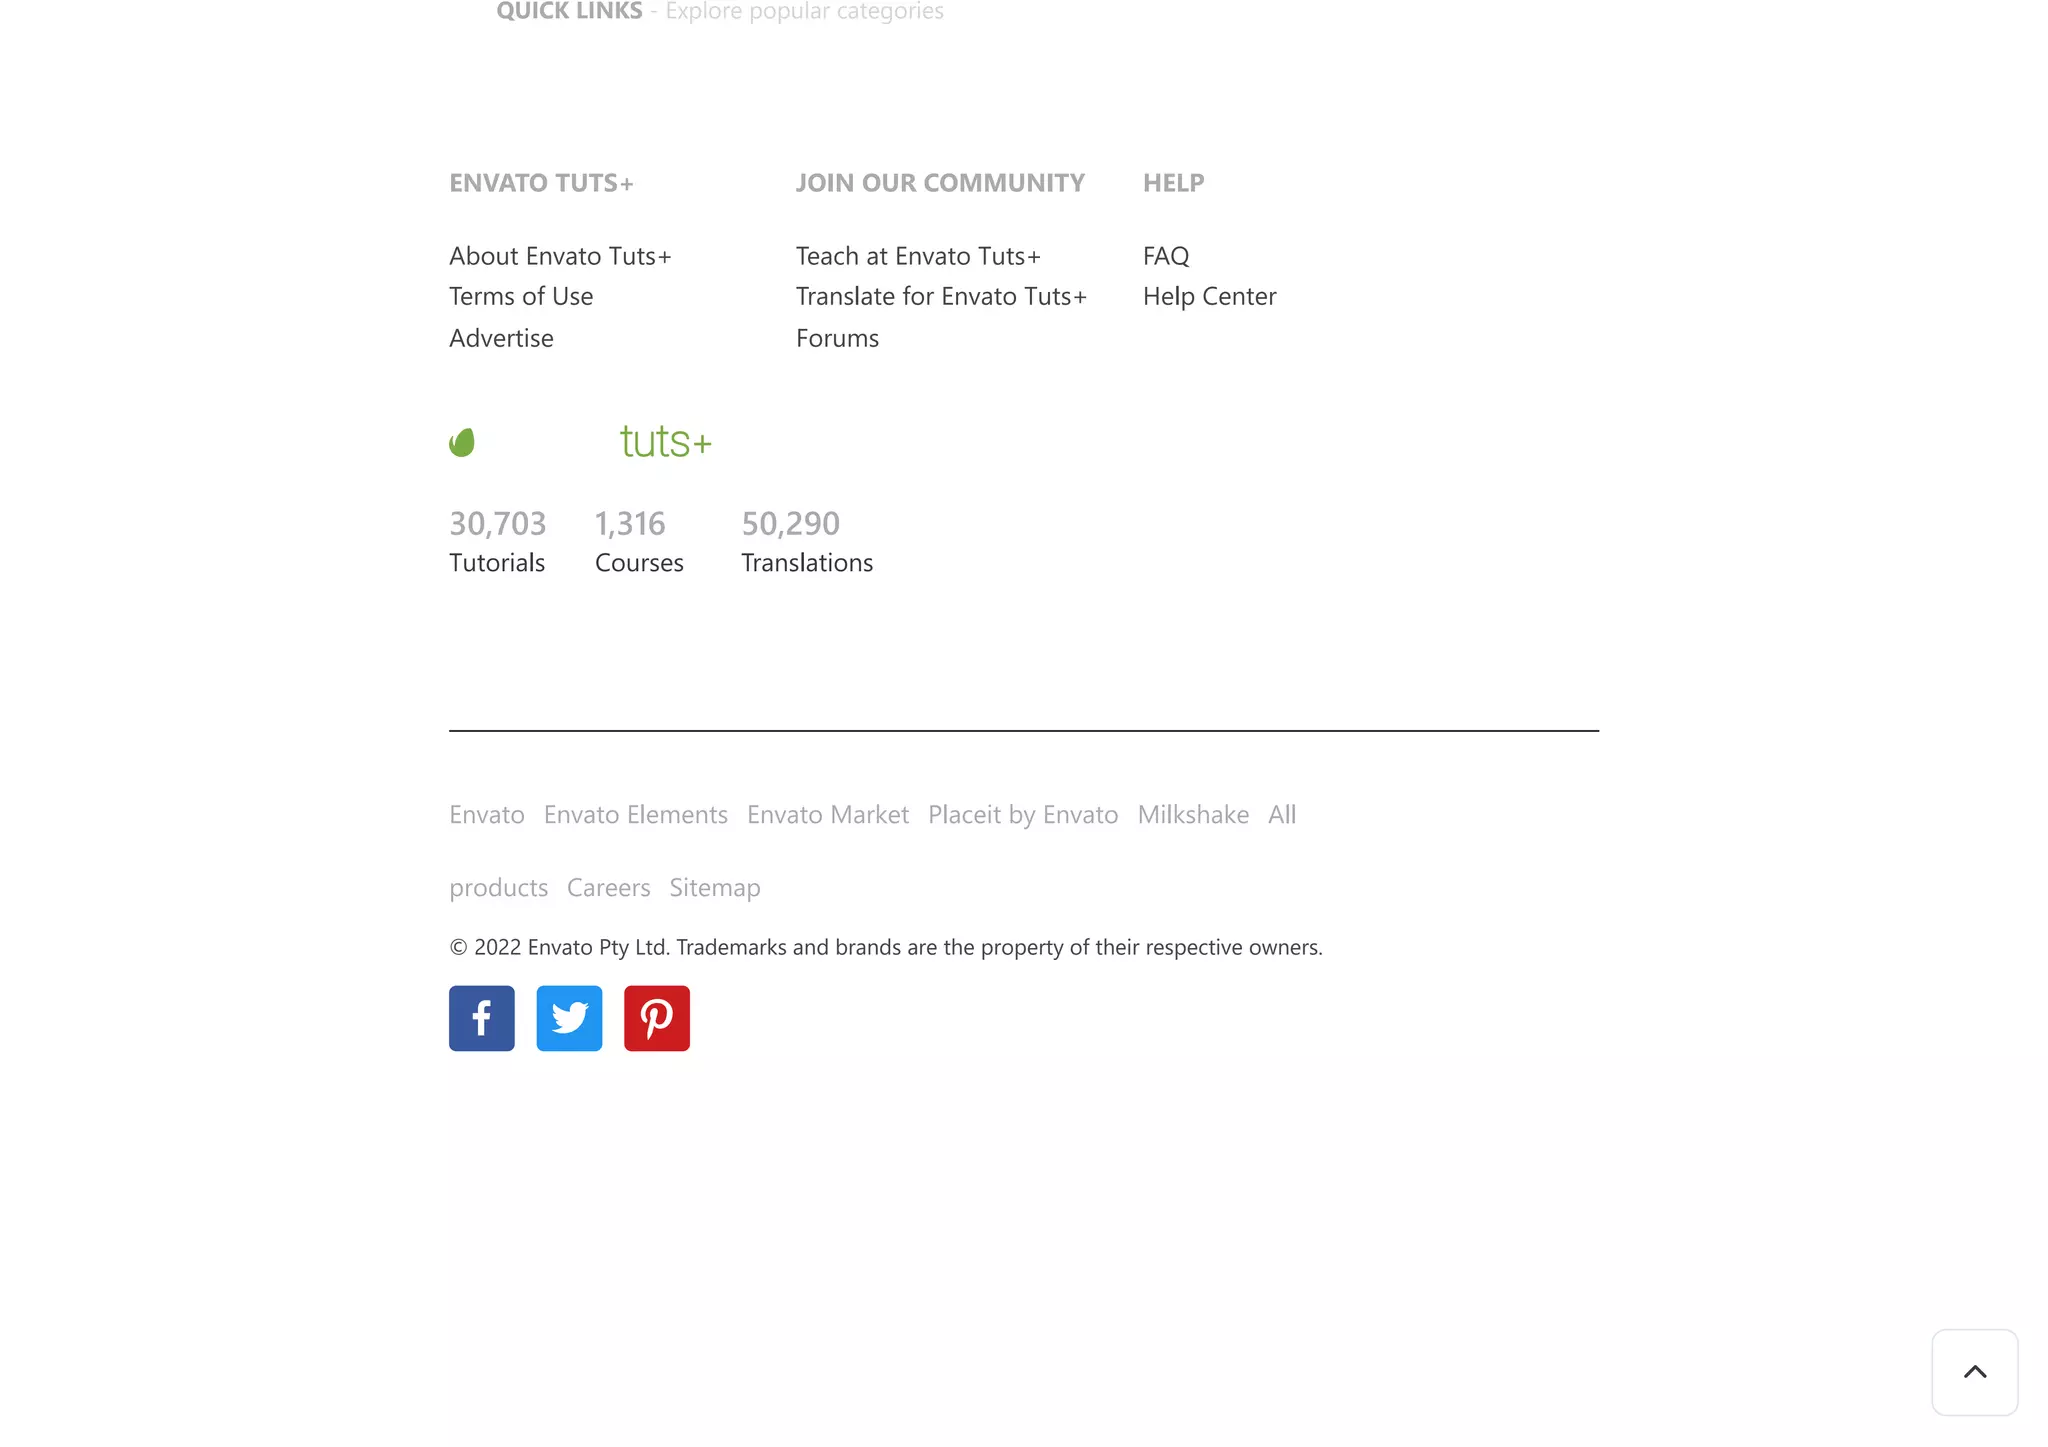The height and width of the screenshot is (1447, 2048).
Task: Open Envato Elements footer link
Action: [636, 815]
